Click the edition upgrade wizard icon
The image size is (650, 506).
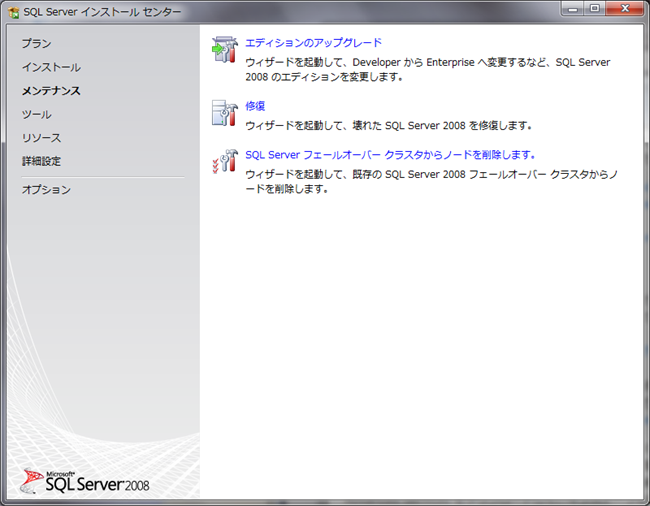[x=225, y=50]
